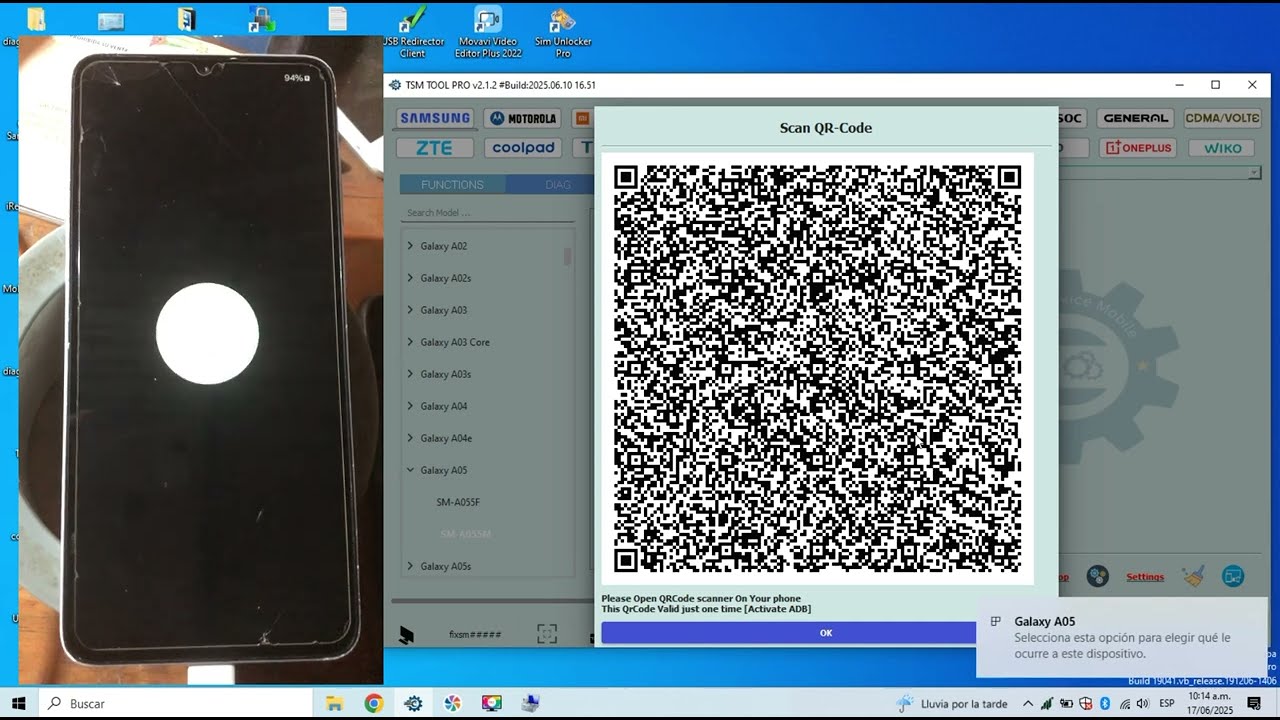Open the notification center icon
The width and height of the screenshot is (1280, 720).
(1254, 703)
